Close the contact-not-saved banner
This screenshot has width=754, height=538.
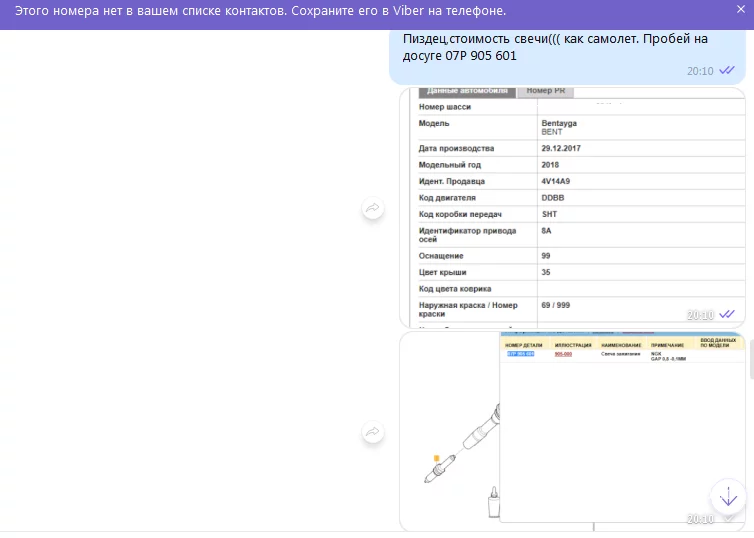pos(741,9)
